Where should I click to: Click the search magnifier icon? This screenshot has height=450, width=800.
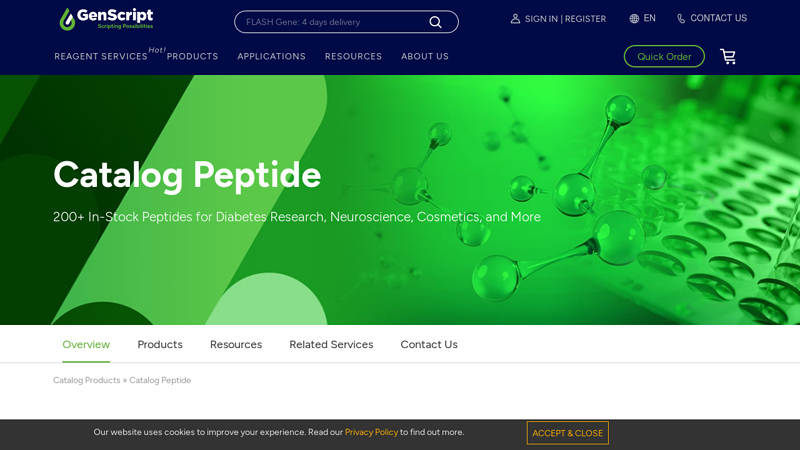tap(435, 22)
